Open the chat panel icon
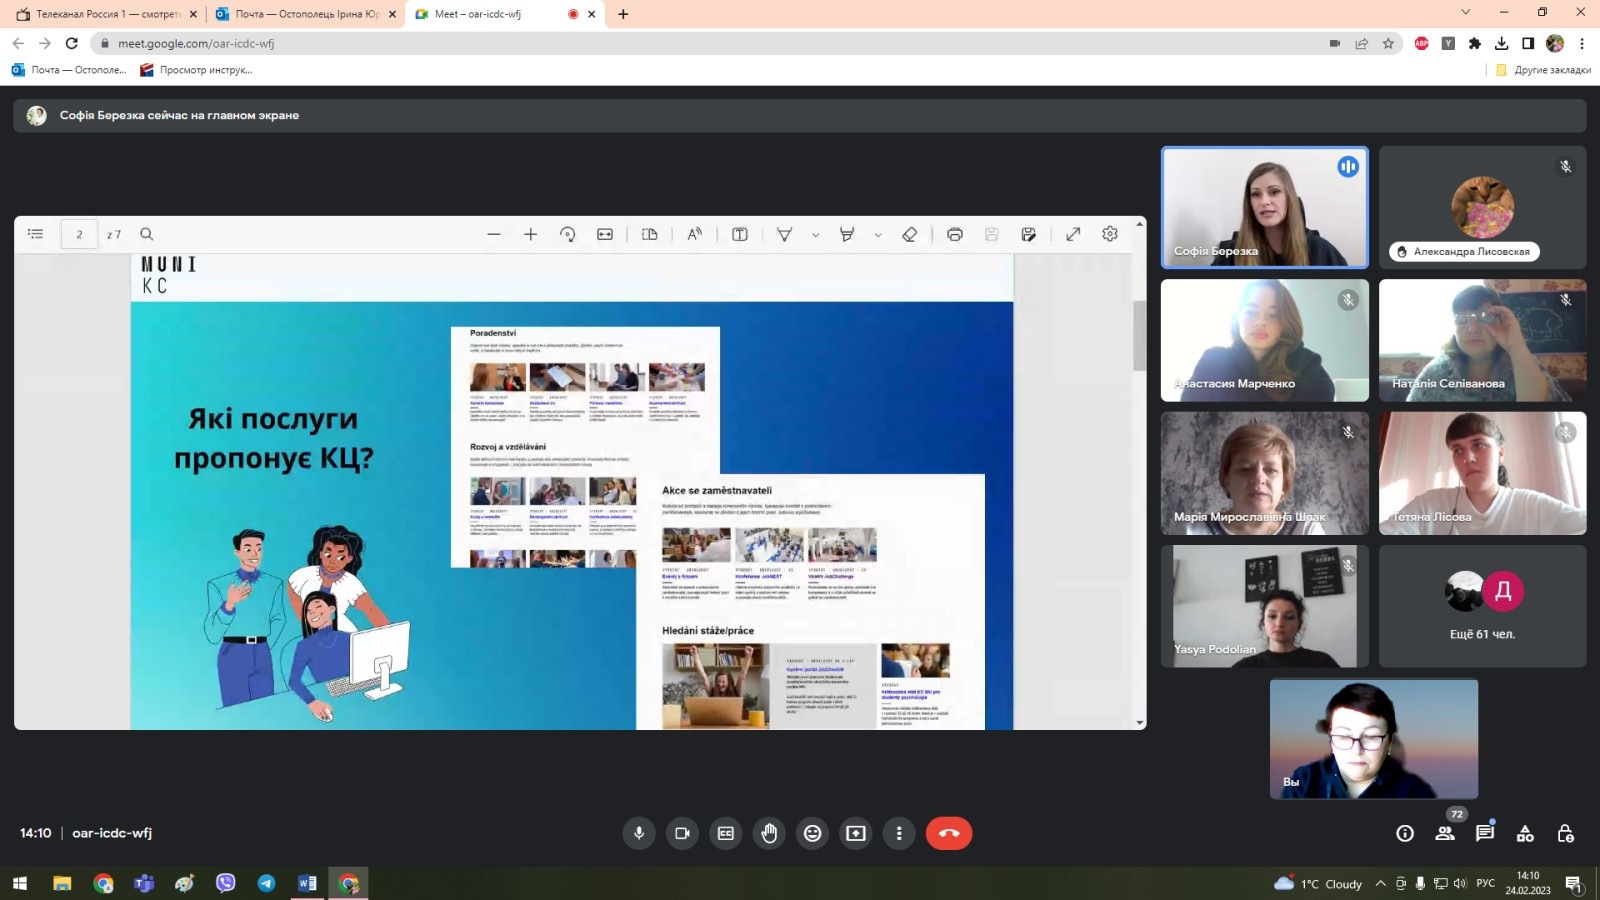The image size is (1600, 900). click(1485, 833)
